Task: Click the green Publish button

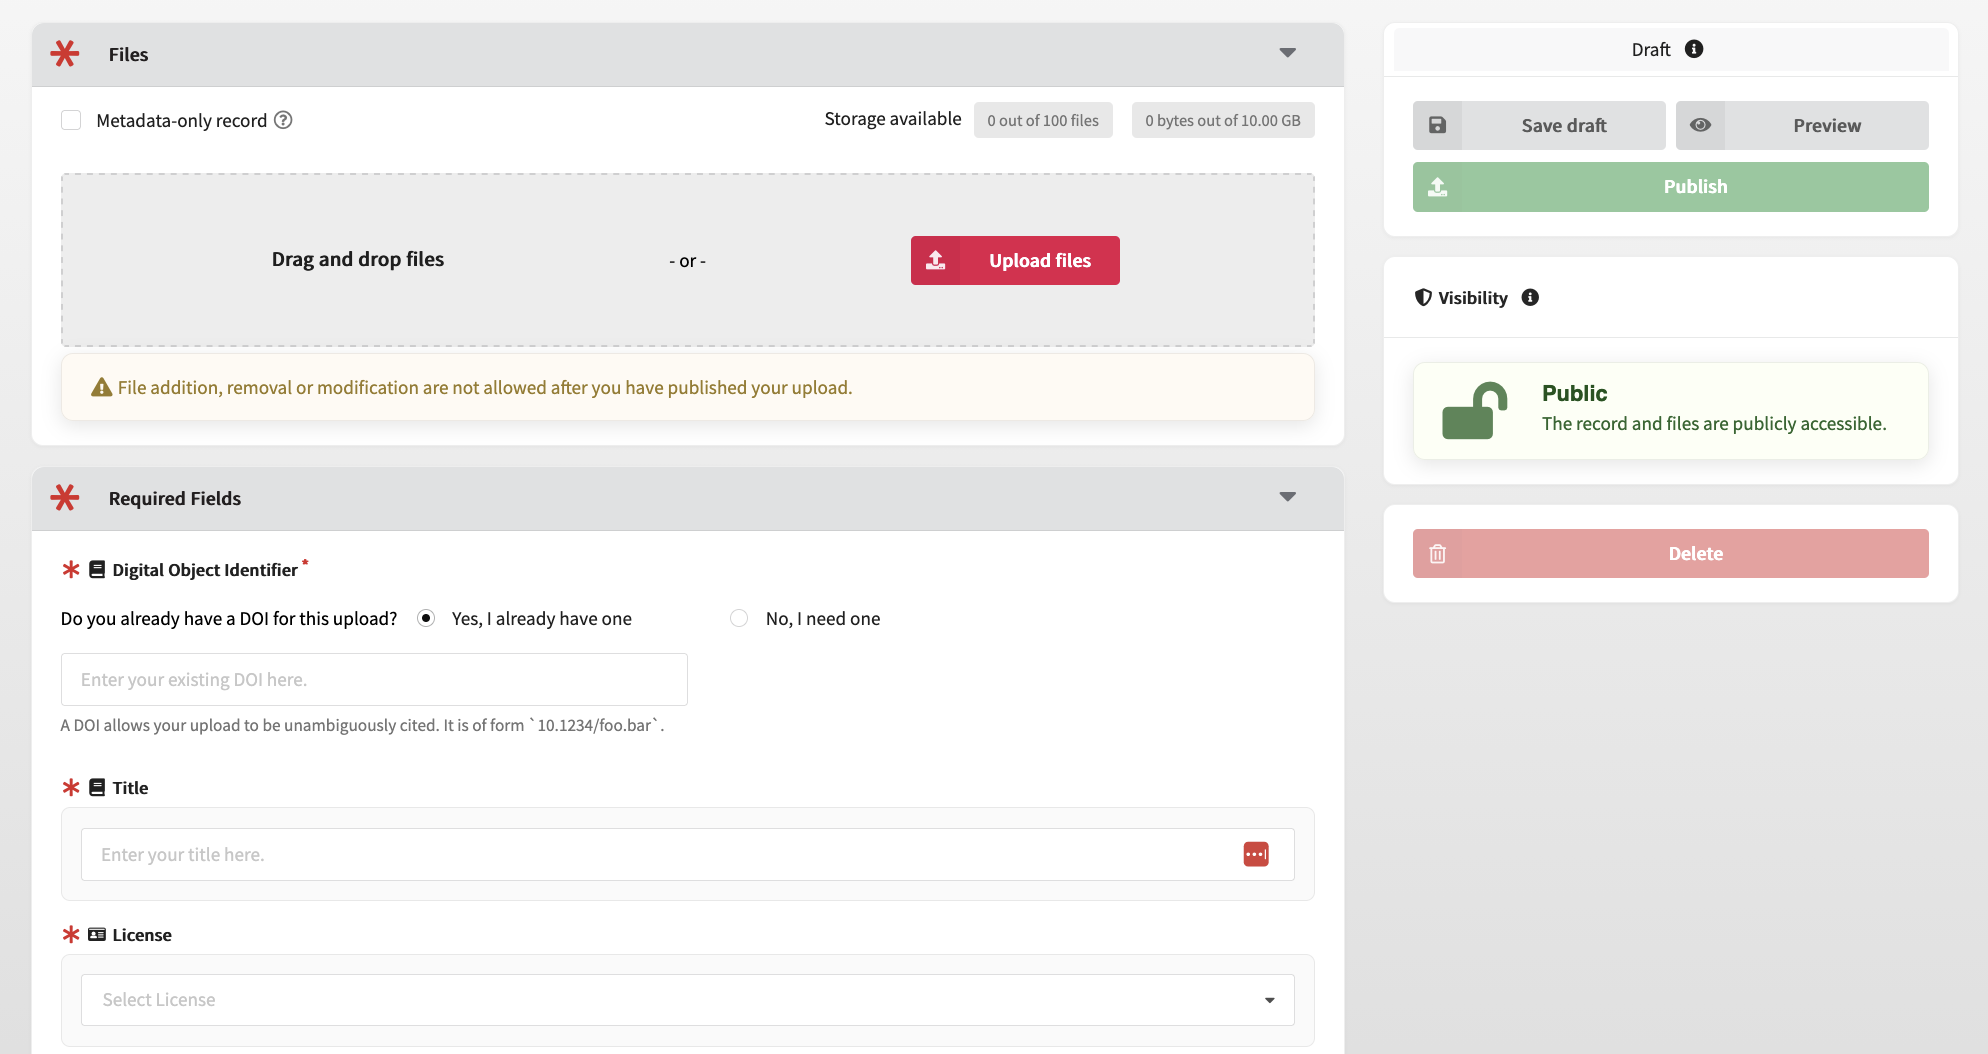Action: coord(1671,187)
